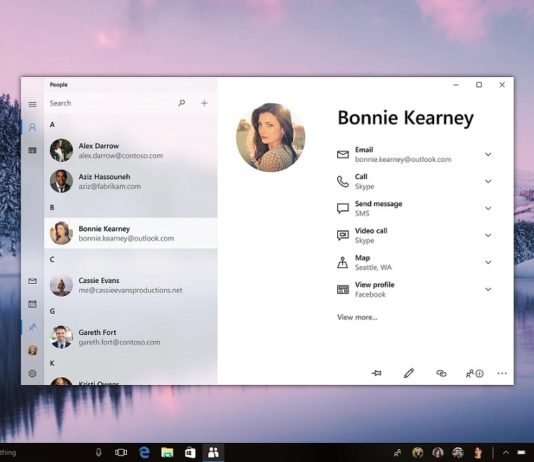Screen dimensions: 534x462
Task: Expand the Call Skype options chevron
Action: click(488, 181)
